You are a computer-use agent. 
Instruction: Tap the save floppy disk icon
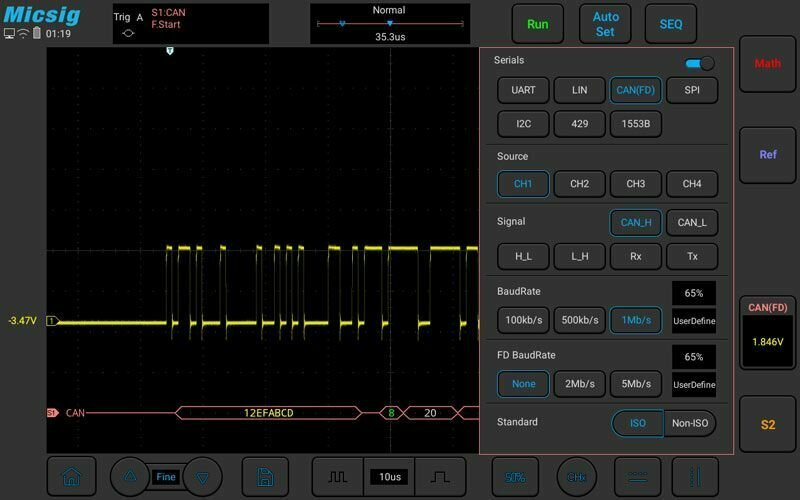pyautogui.click(x=265, y=477)
